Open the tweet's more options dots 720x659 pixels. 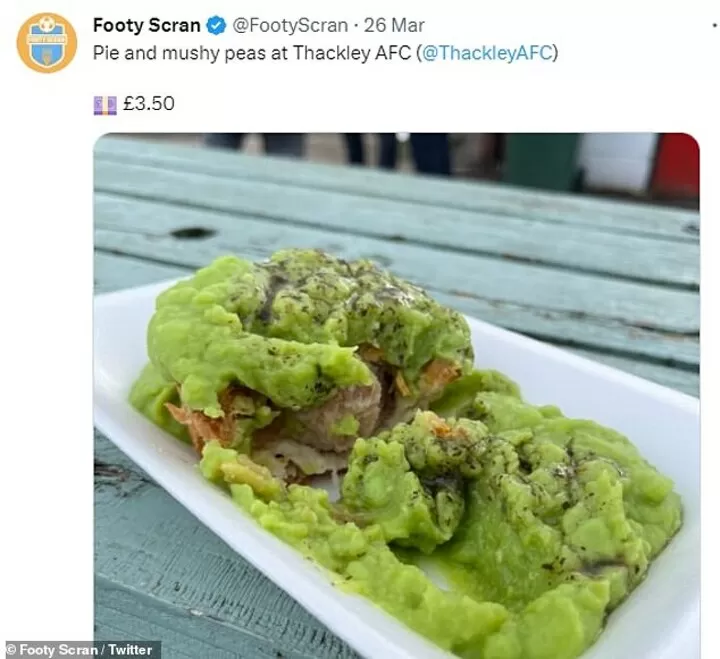714,26
